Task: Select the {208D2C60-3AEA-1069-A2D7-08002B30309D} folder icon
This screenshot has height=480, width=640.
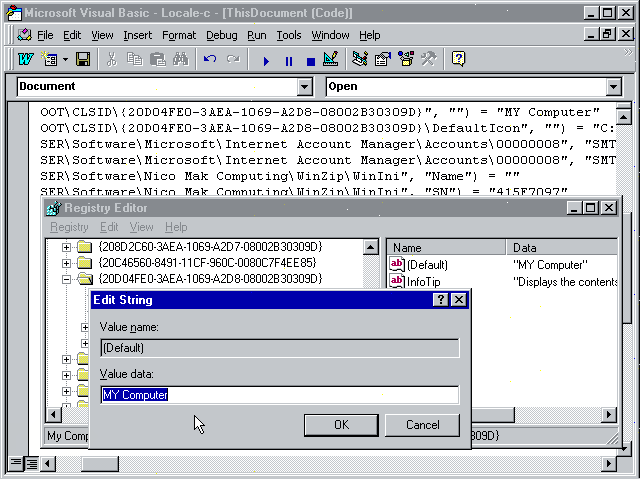Action: 84,247
